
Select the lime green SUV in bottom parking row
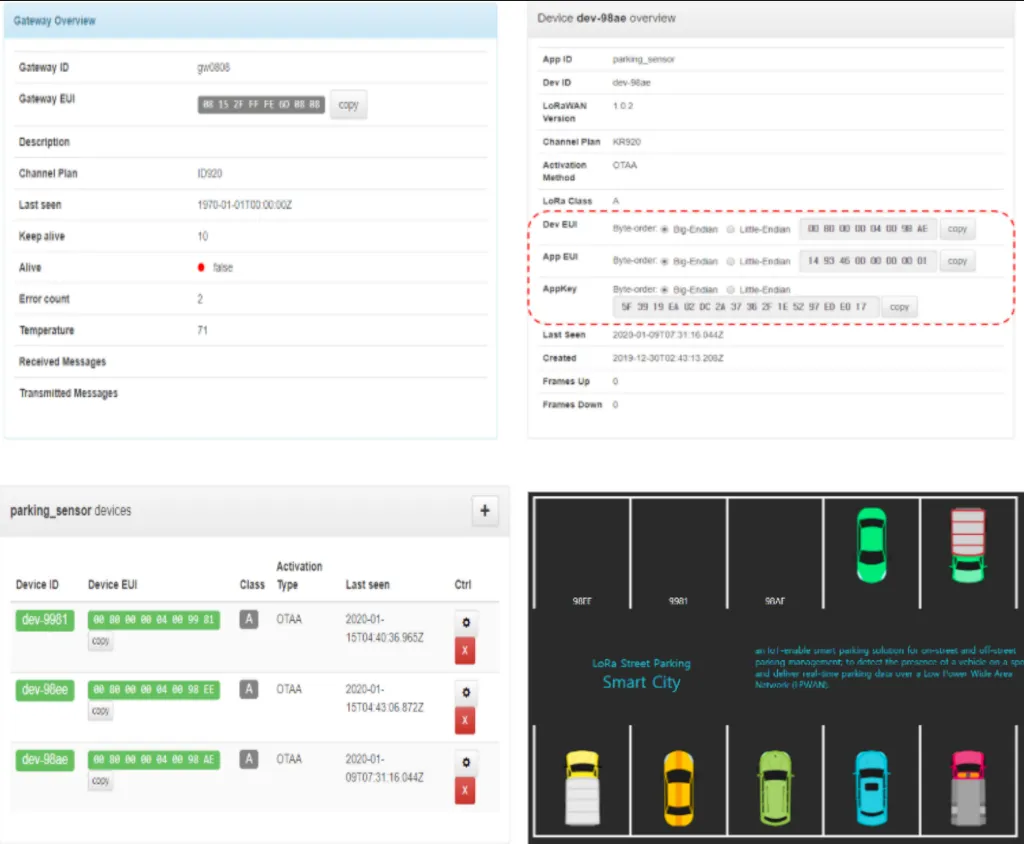(x=775, y=788)
